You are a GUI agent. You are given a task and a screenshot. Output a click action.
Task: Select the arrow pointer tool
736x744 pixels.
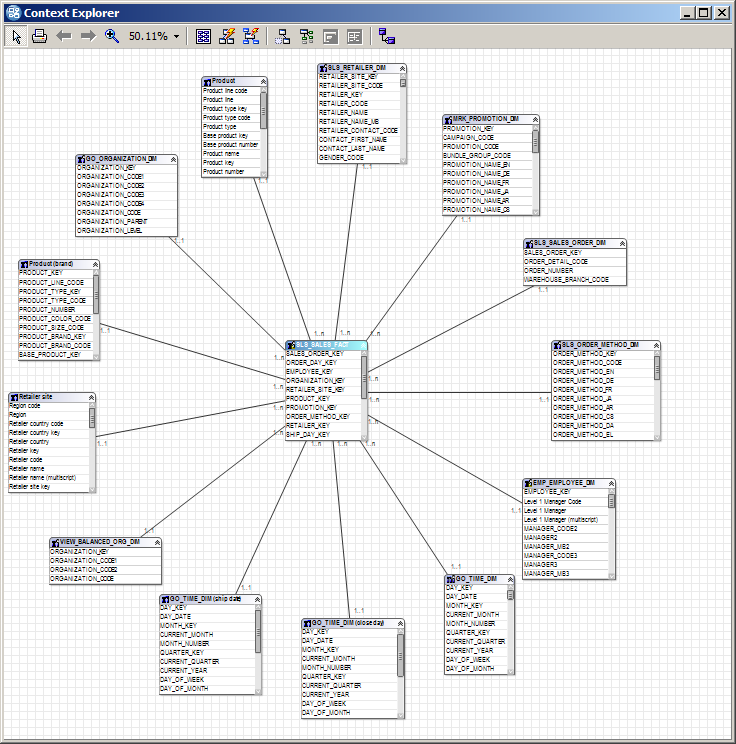[x=16, y=36]
